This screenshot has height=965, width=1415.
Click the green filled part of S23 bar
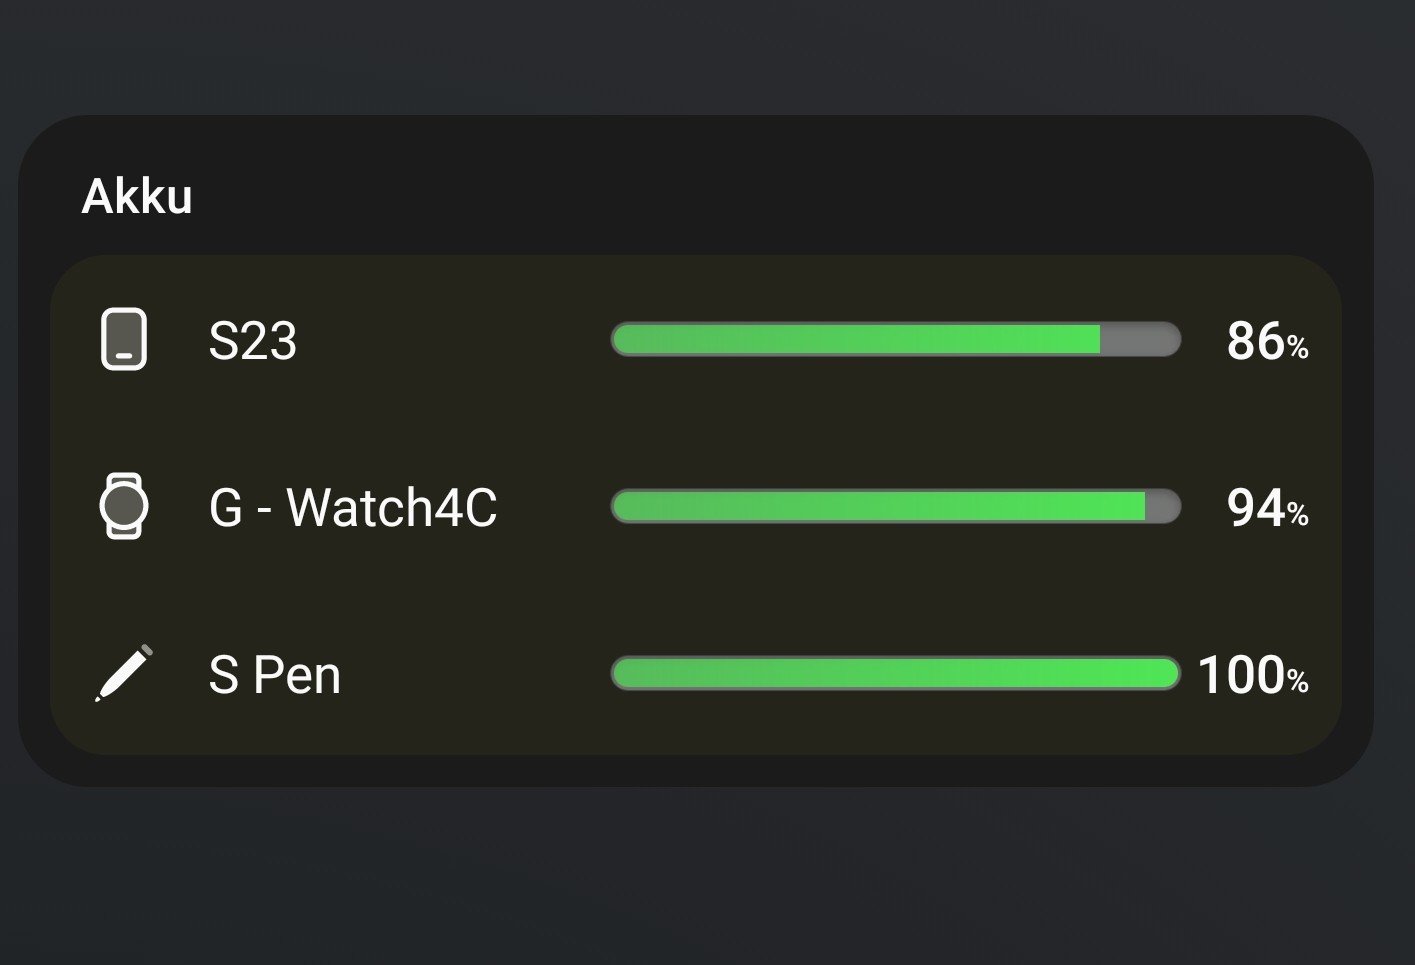[855, 340]
